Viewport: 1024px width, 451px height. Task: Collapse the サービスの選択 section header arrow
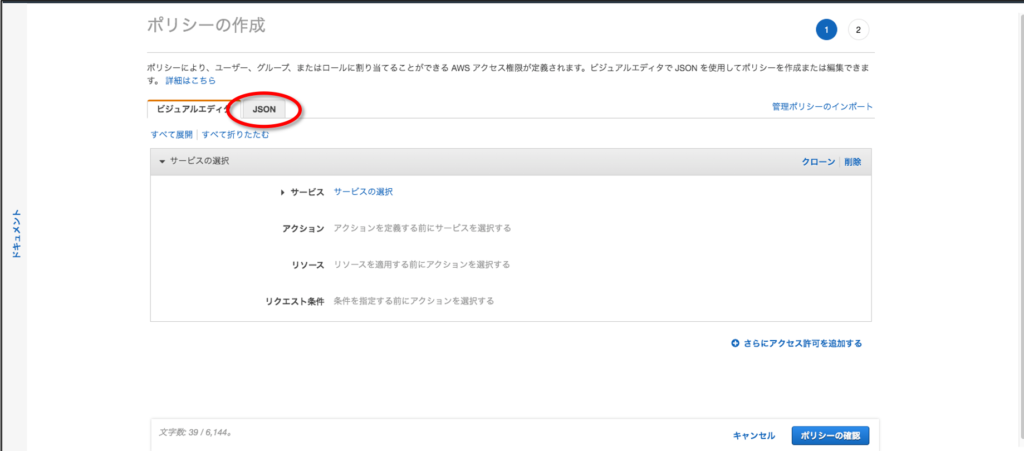tap(161, 161)
